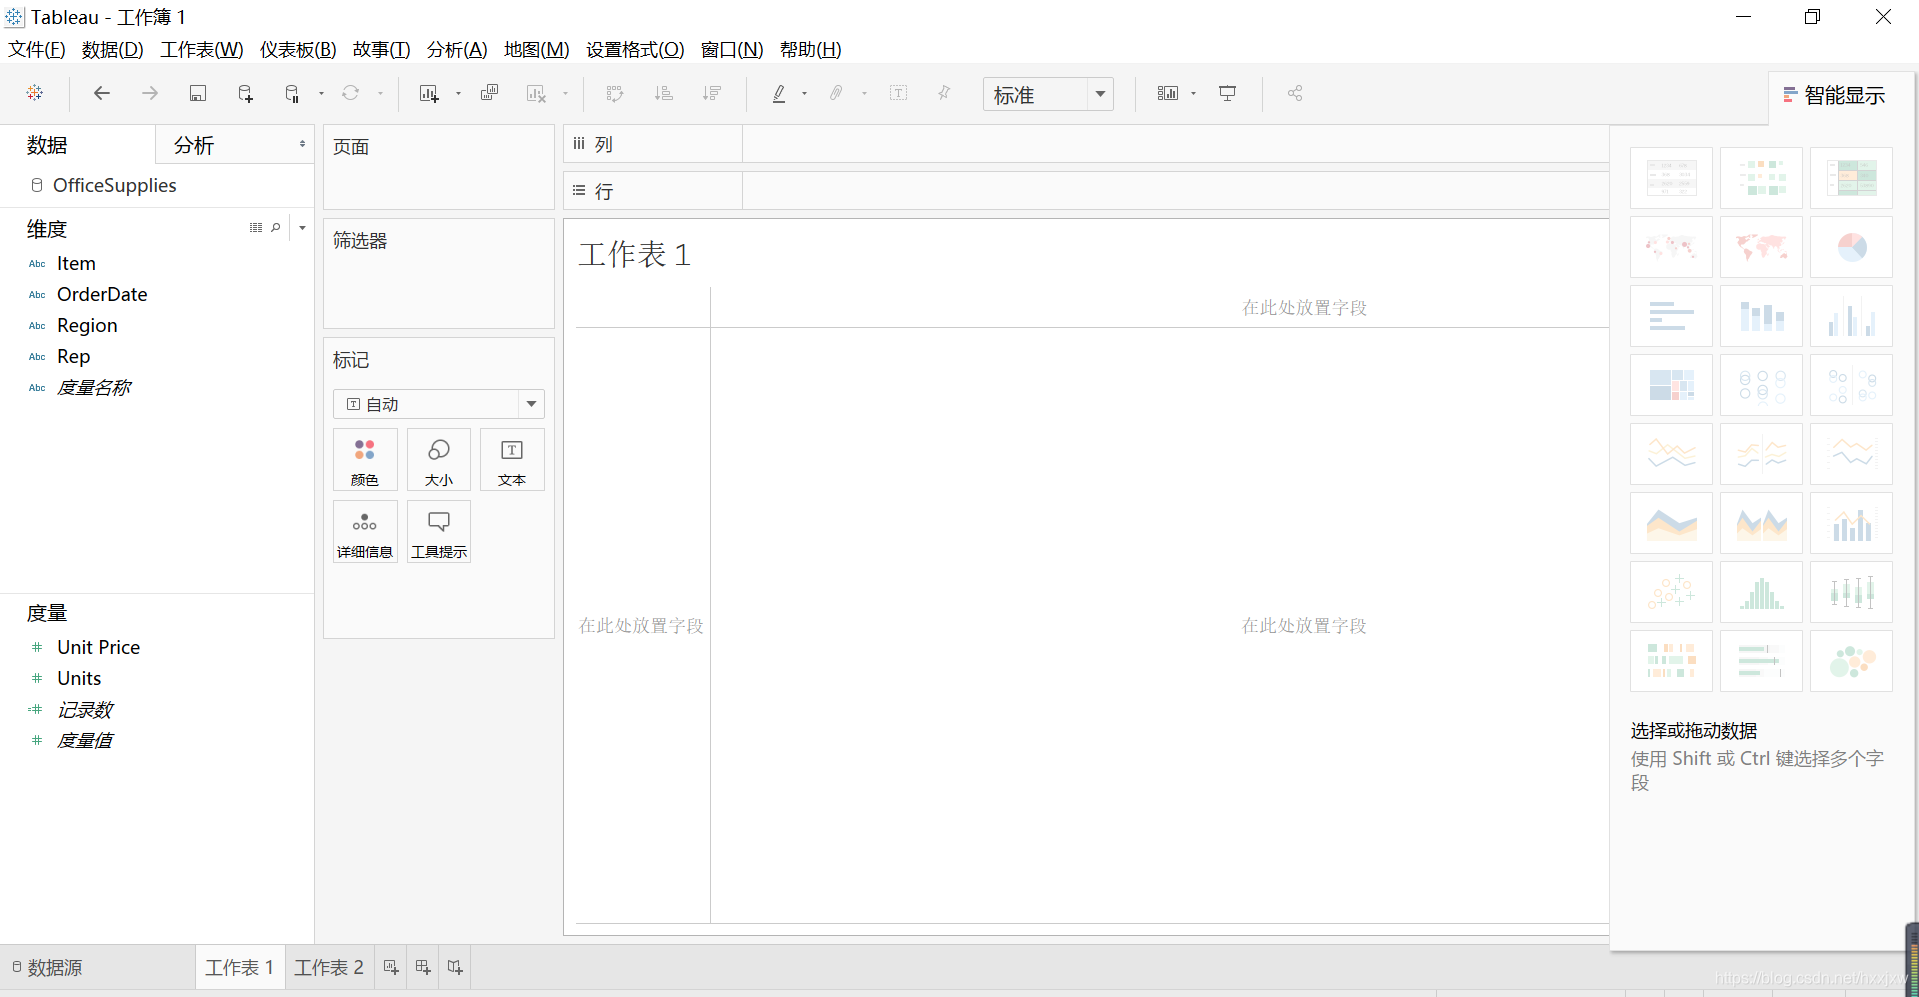Open the clear sheet dropdown arrow
Image resolution: width=1919 pixels, height=997 pixels.
pyautogui.click(x=565, y=93)
